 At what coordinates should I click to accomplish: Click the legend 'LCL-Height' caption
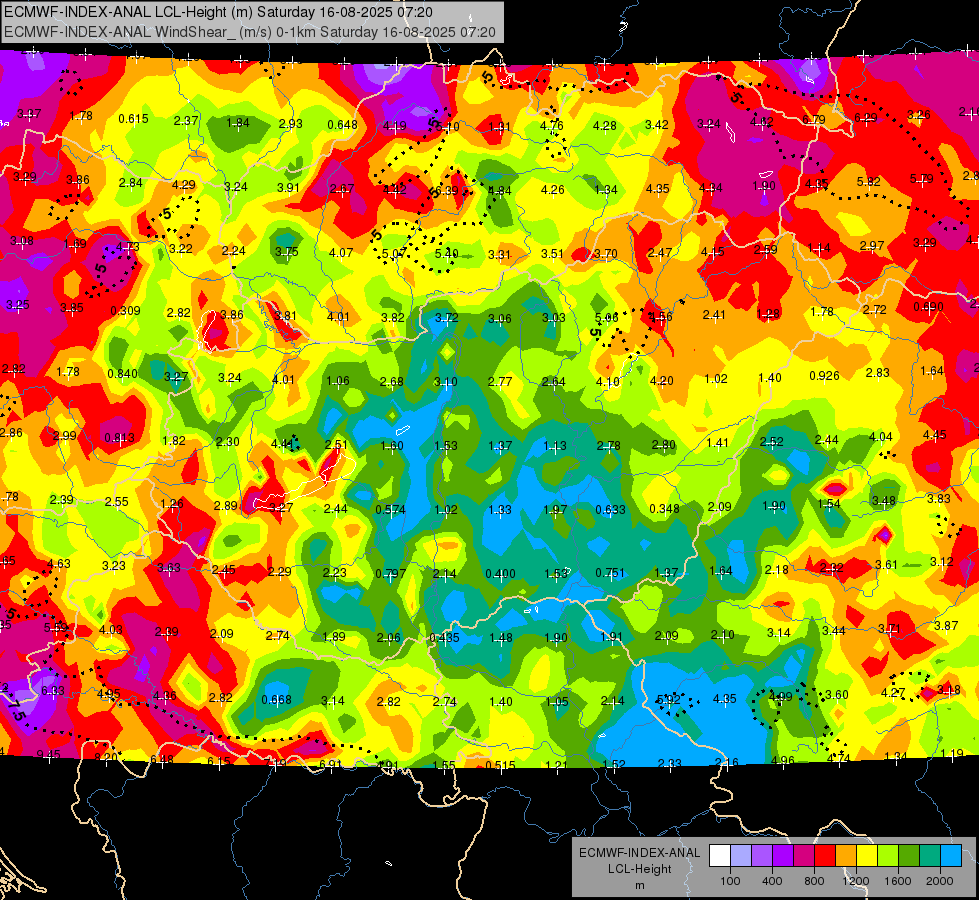click(639, 869)
